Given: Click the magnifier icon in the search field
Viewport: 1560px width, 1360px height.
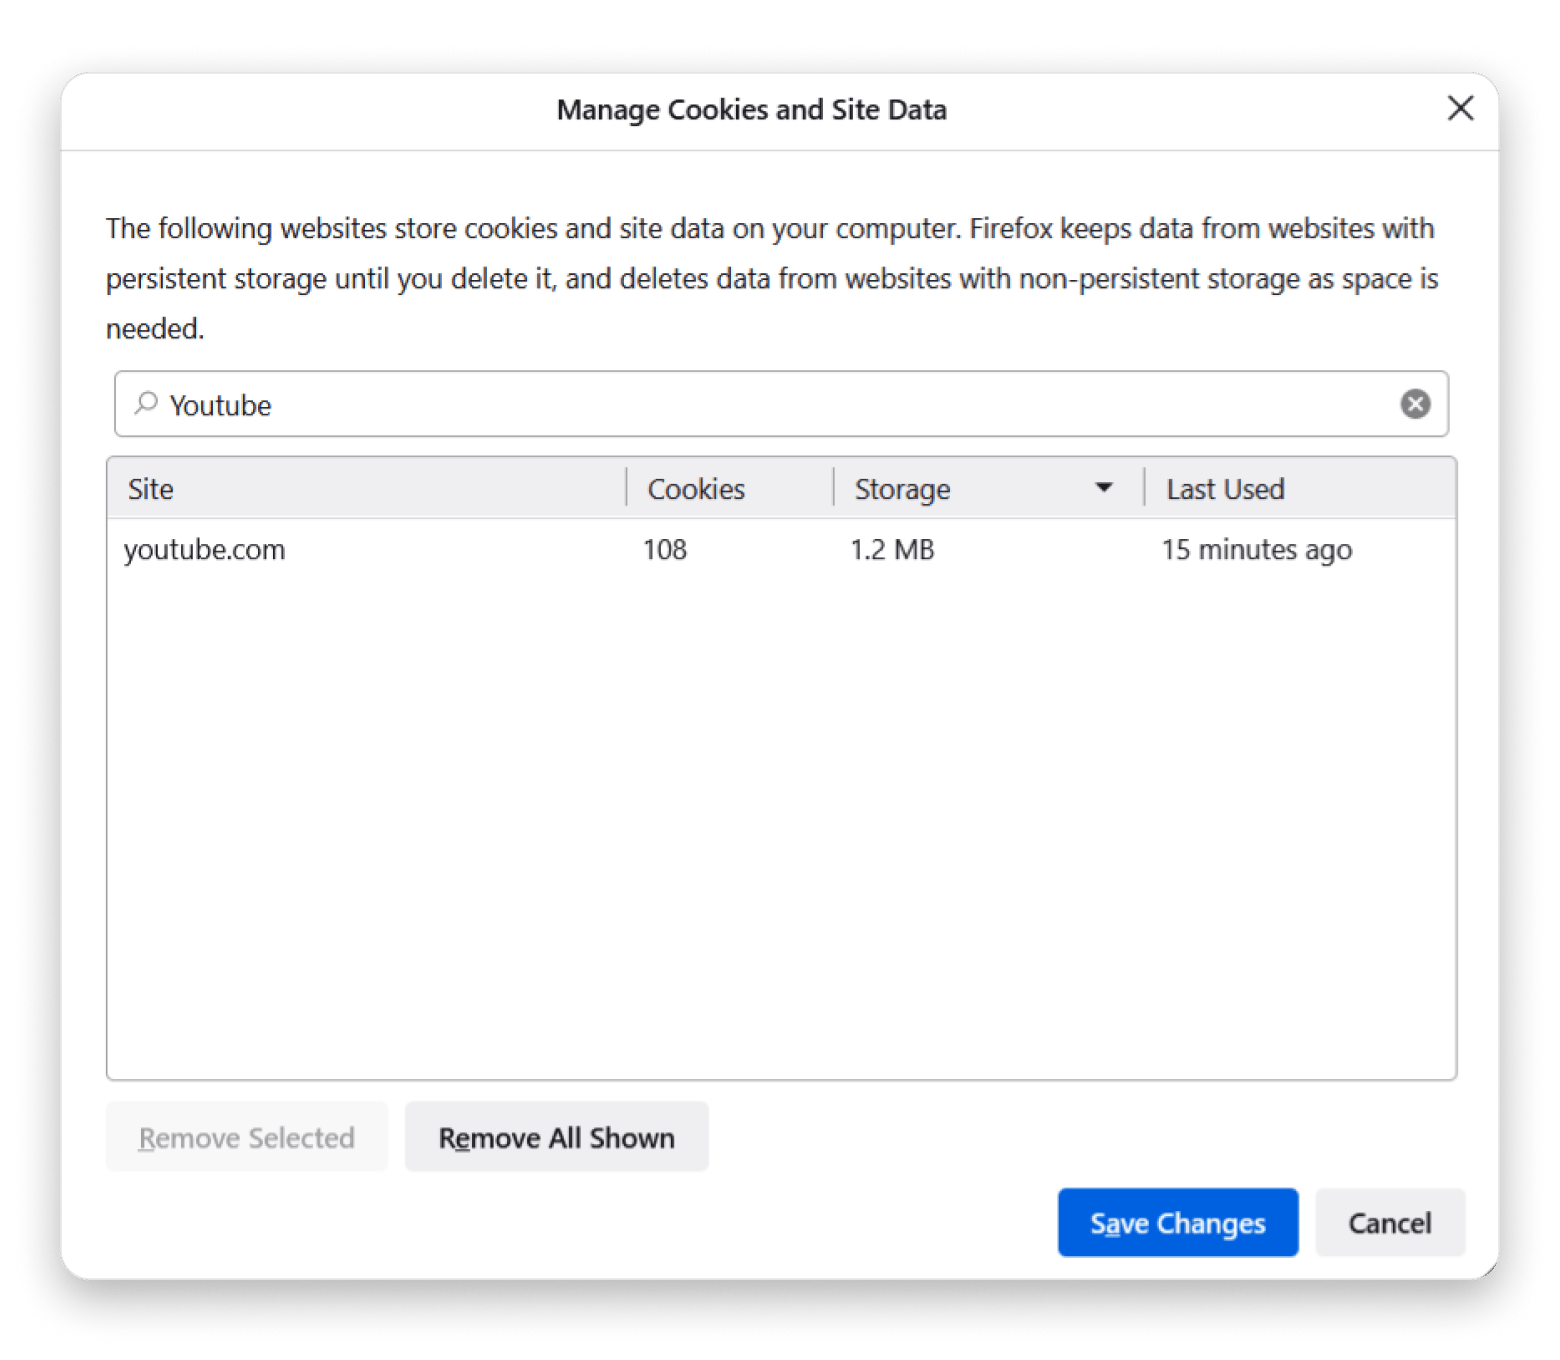Looking at the screenshot, I should 146,403.
